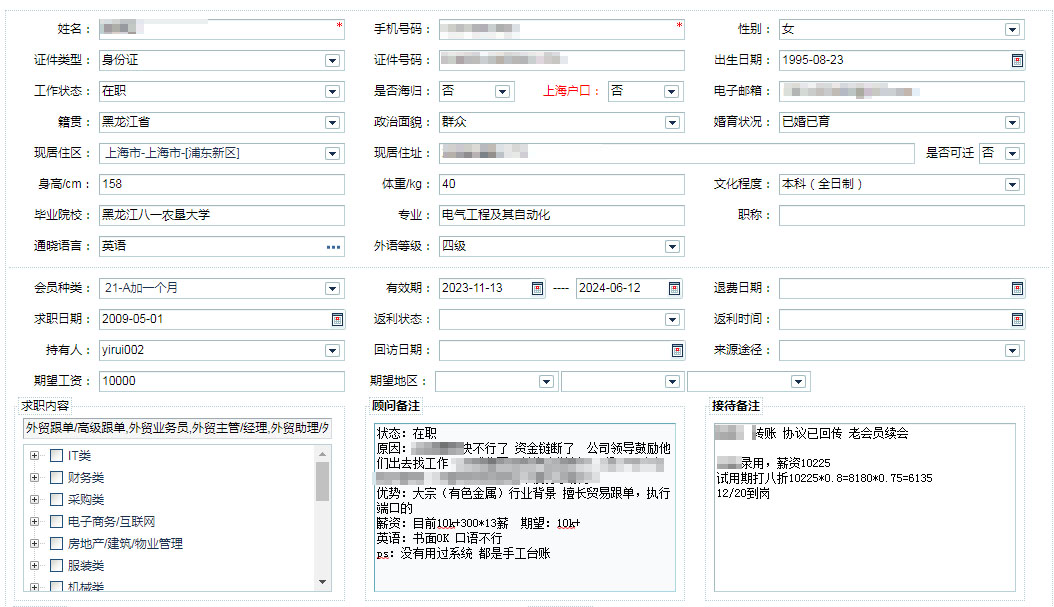The width and height of the screenshot is (1054, 607).
Task: Open the 返利时间 calendar picker
Action: click(x=1017, y=319)
